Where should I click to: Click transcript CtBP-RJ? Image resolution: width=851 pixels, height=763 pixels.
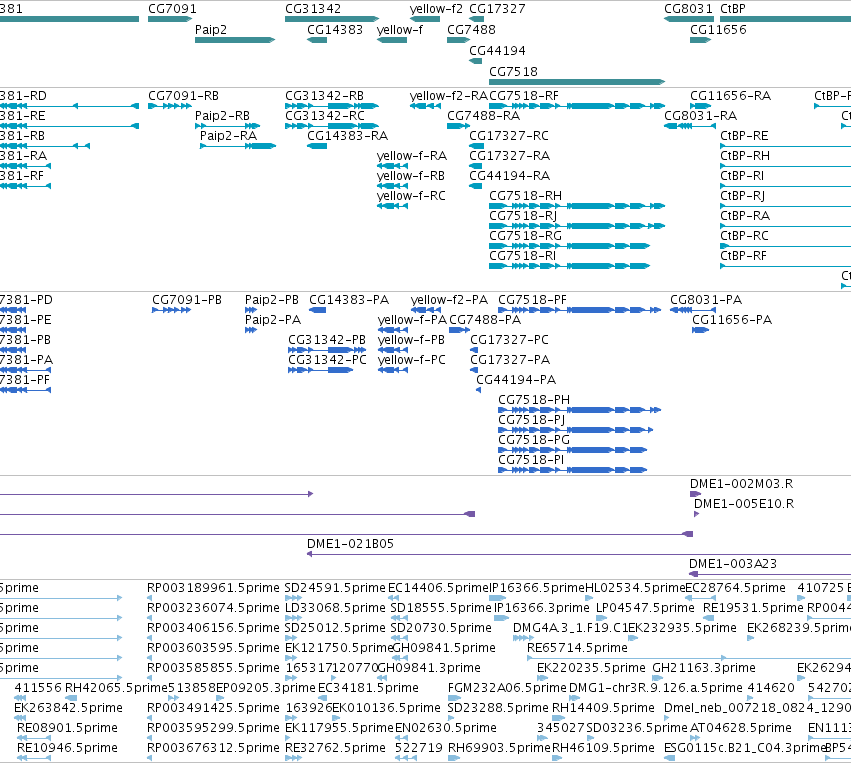click(x=785, y=206)
